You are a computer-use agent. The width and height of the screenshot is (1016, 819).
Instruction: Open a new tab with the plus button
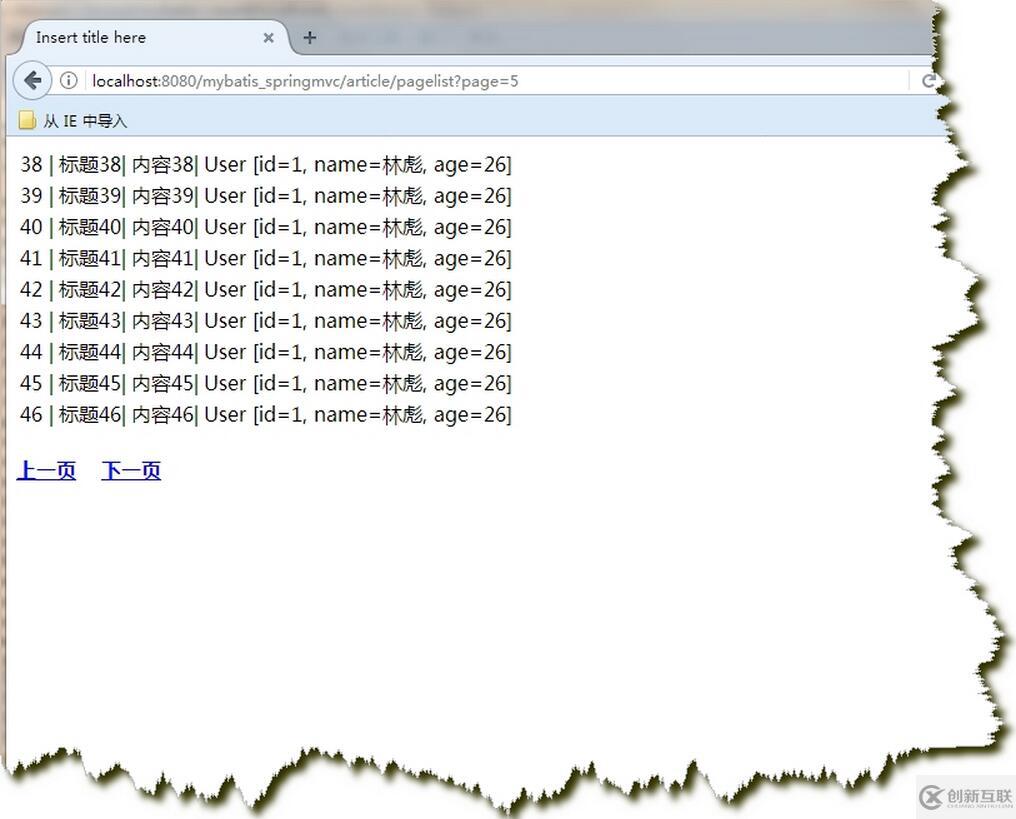pos(310,38)
